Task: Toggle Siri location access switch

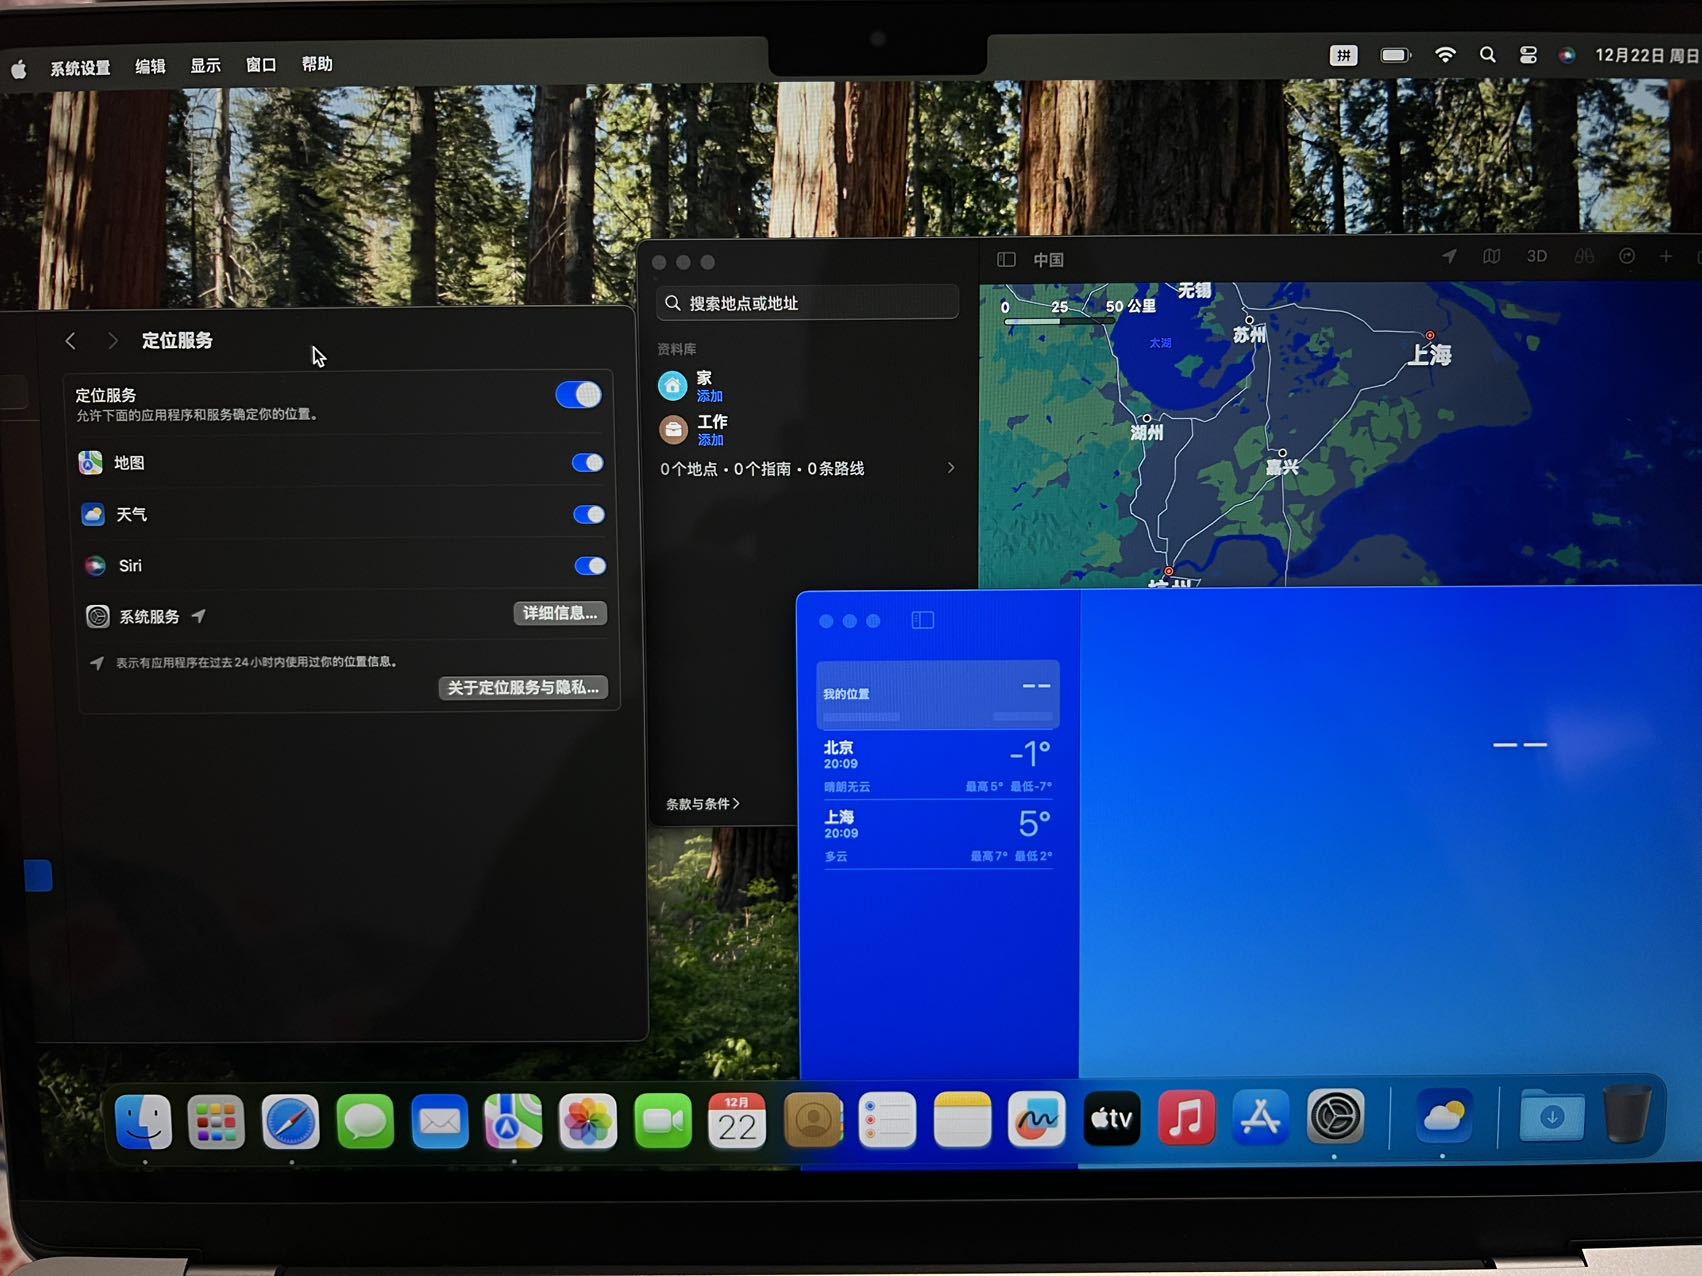Action: pos(590,566)
